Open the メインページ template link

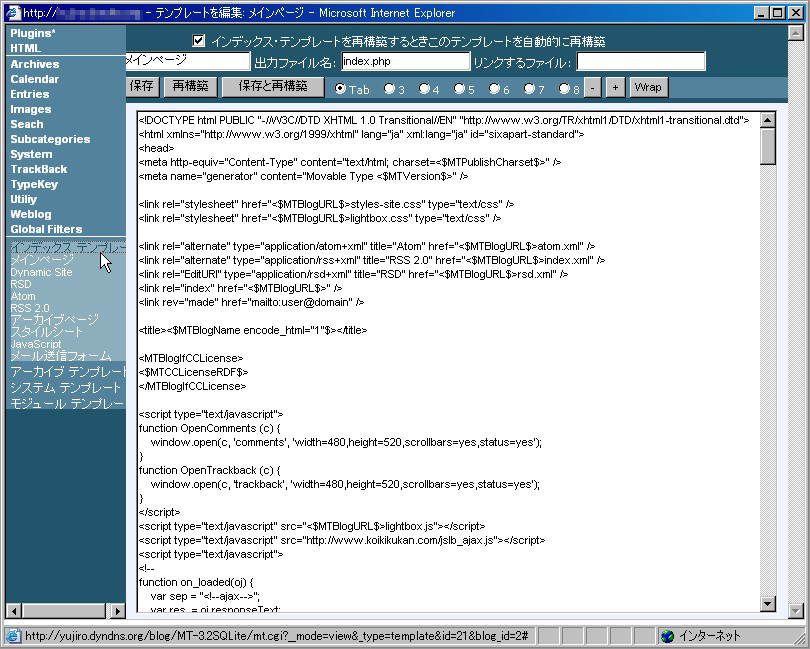[x=42, y=259]
